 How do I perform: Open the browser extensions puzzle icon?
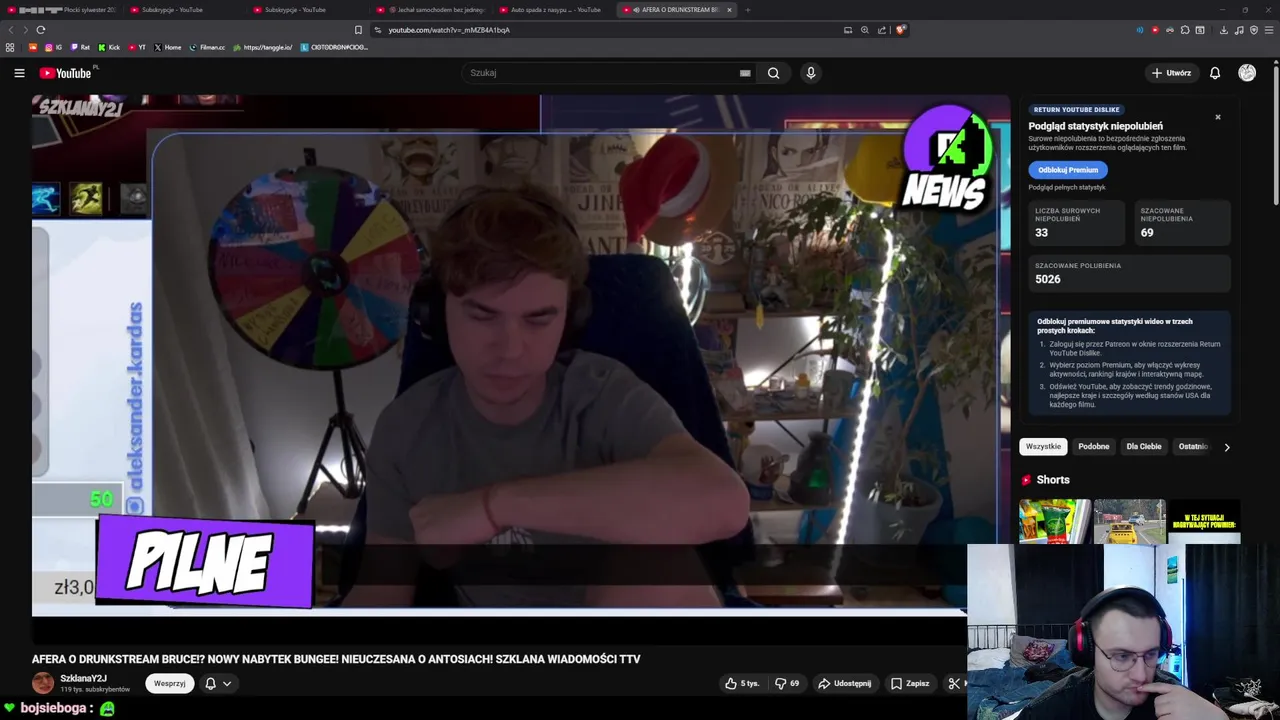click(x=1185, y=30)
